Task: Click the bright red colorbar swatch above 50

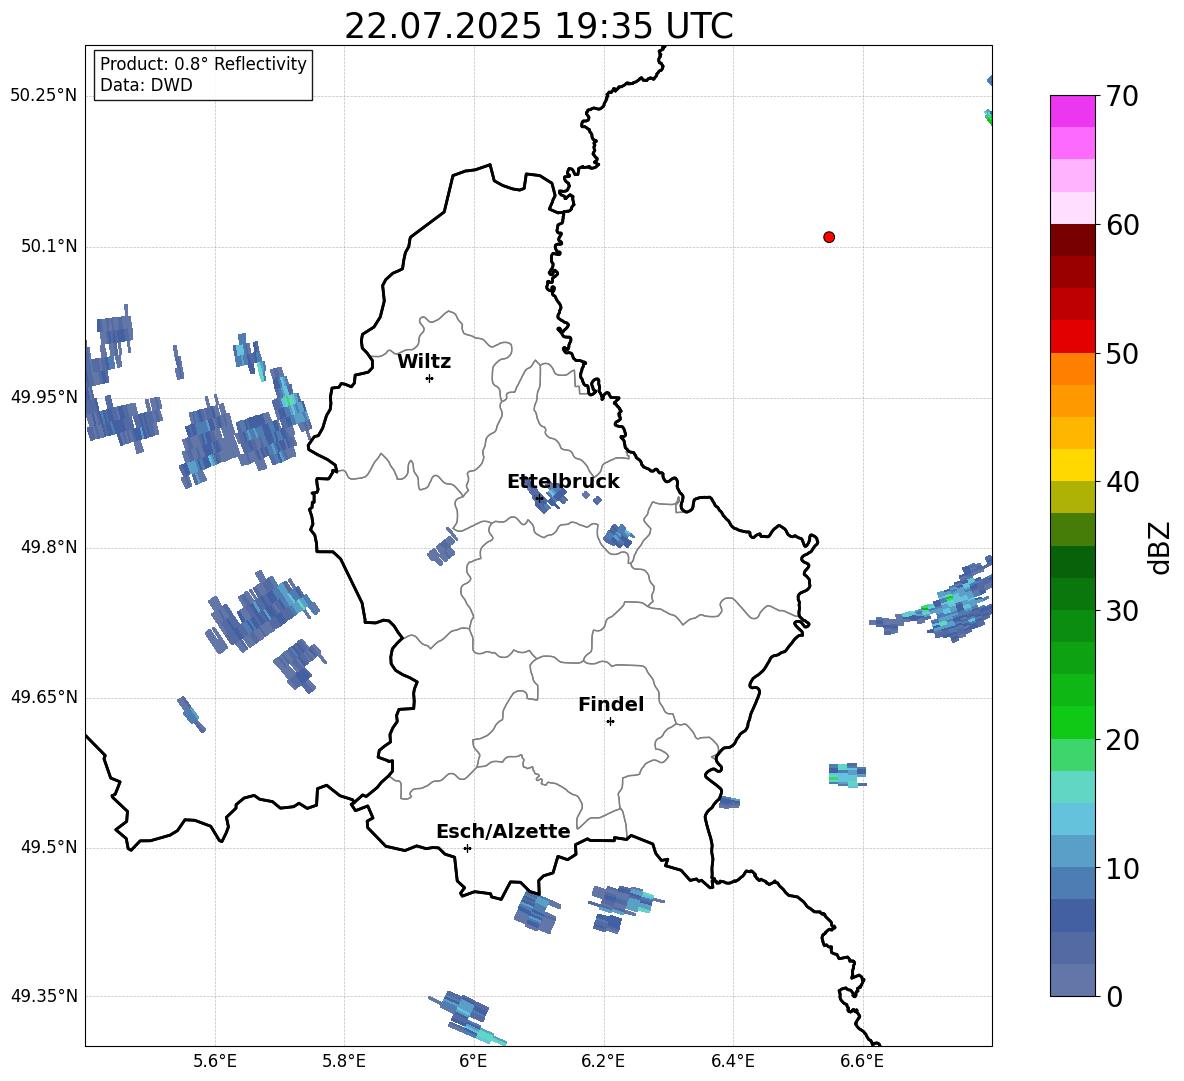Action: pyautogui.click(x=1072, y=337)
